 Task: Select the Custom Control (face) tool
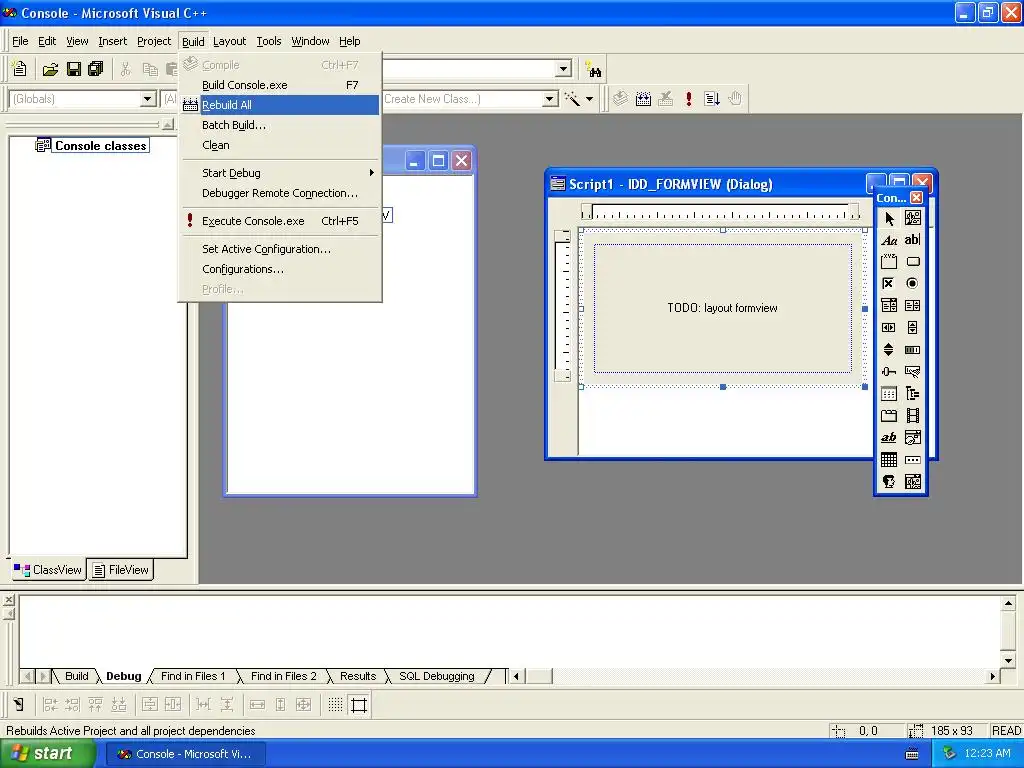889,482
